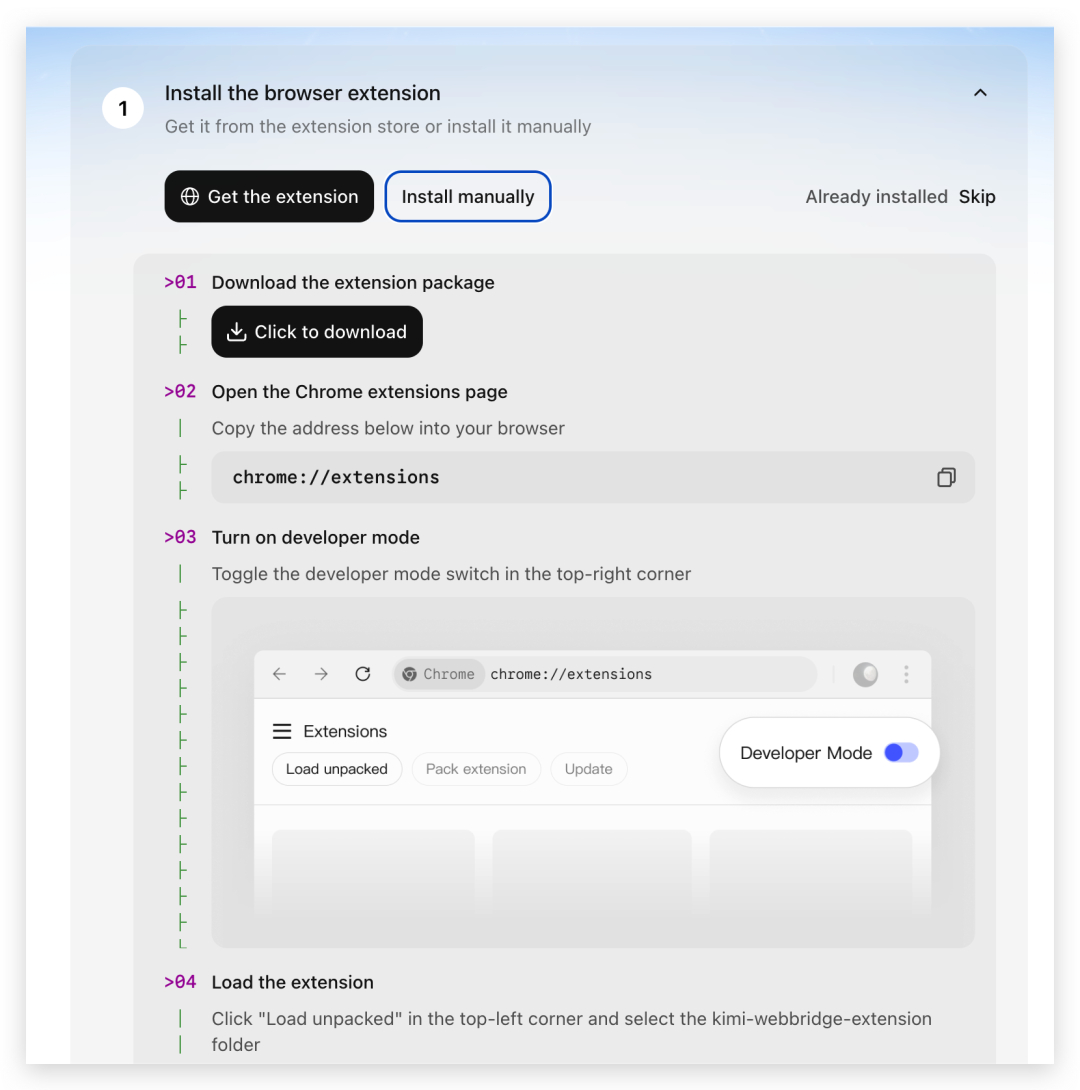
Task: Click the profile avatar in mock browser
Action: (x=865, y=674)
